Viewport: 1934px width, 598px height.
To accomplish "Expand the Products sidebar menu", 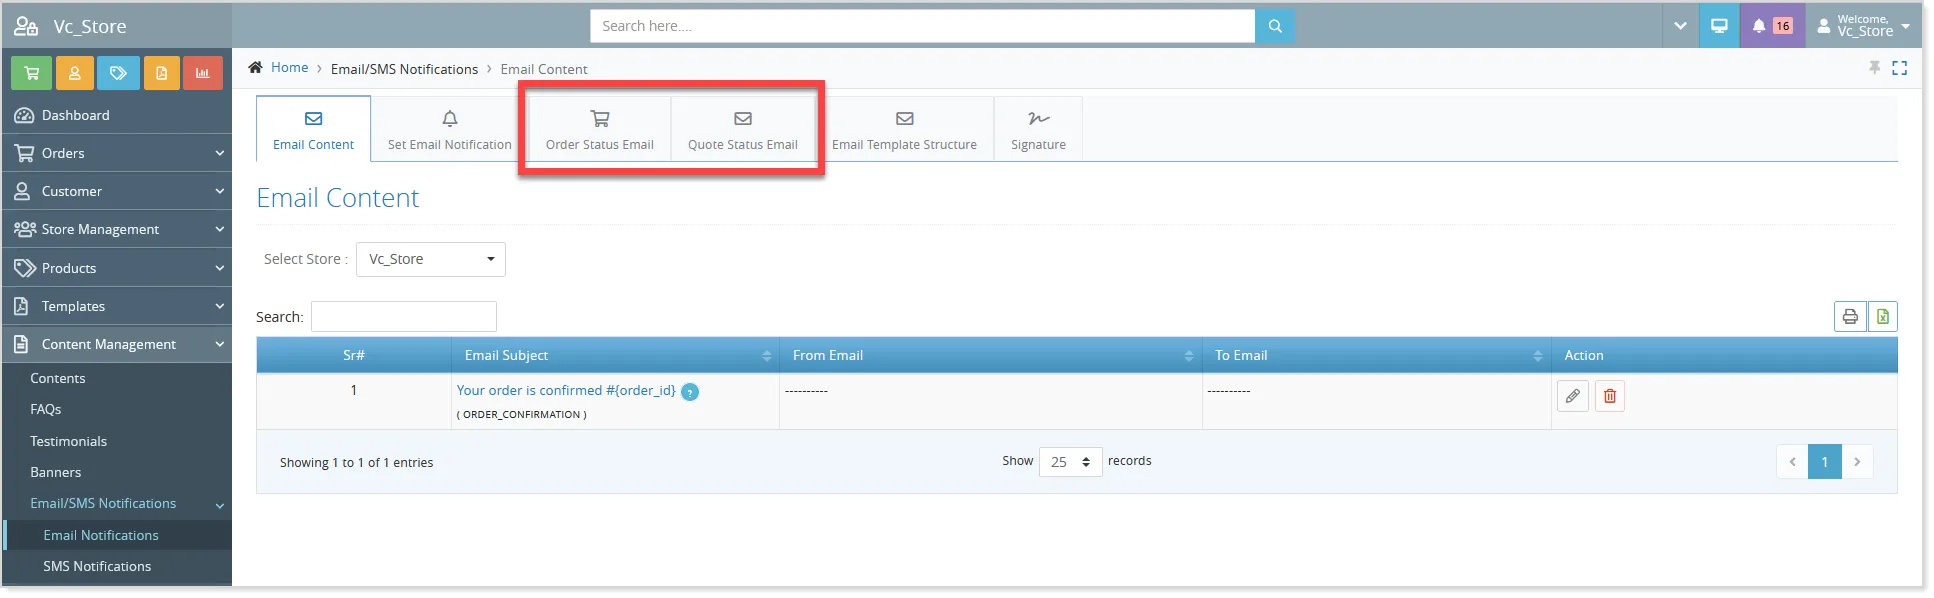I will (117, 268).
